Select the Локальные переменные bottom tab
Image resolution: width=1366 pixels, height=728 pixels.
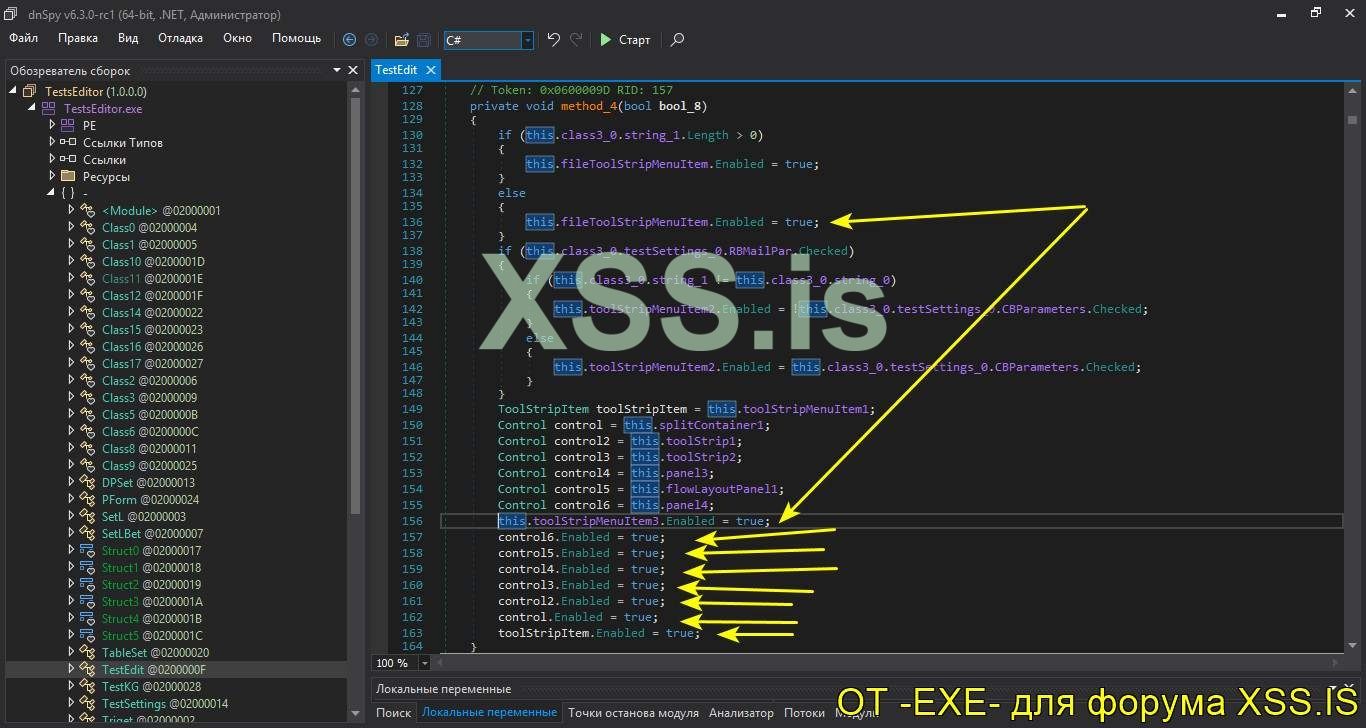click(489, 713)
